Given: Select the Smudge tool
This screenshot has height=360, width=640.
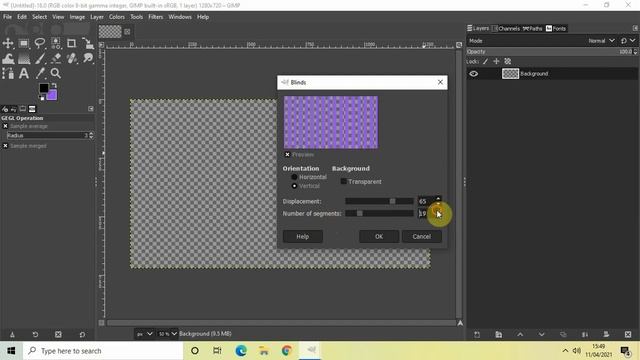Looking at the screenshot, I should pyautogui.click(x=88, y=59).
